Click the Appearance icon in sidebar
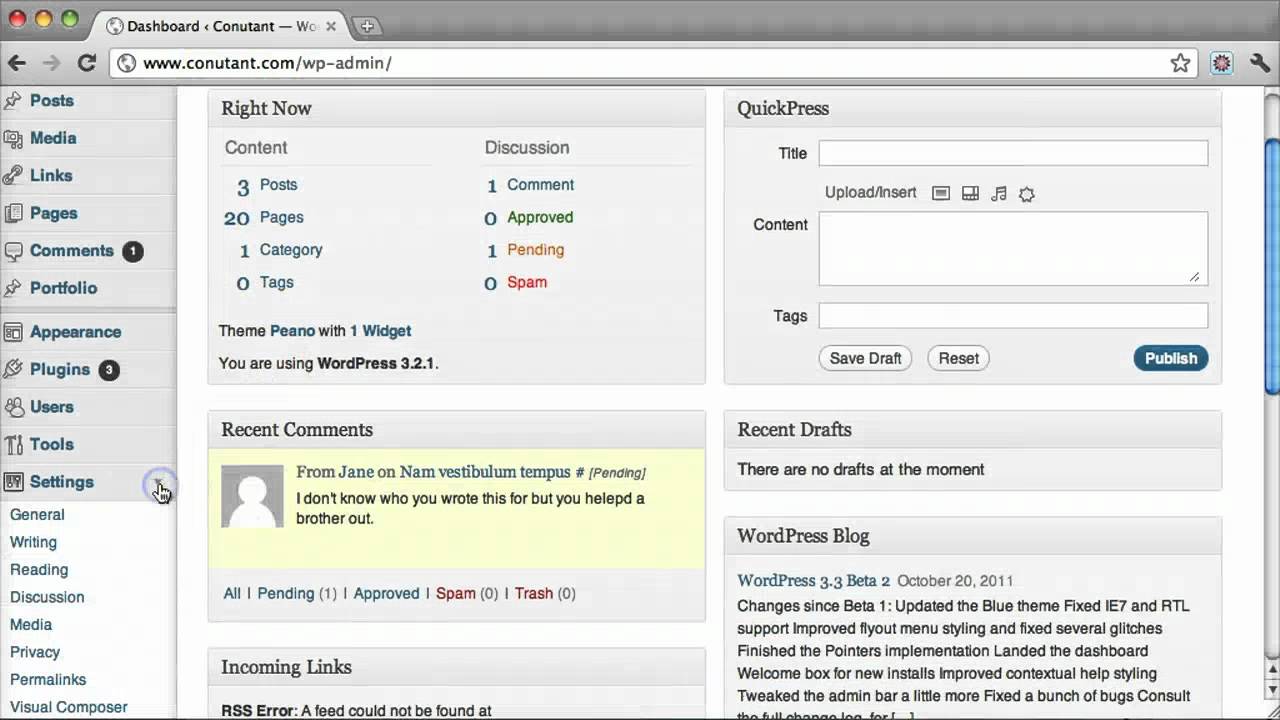 pyautogui.click(x=13, y=332)
